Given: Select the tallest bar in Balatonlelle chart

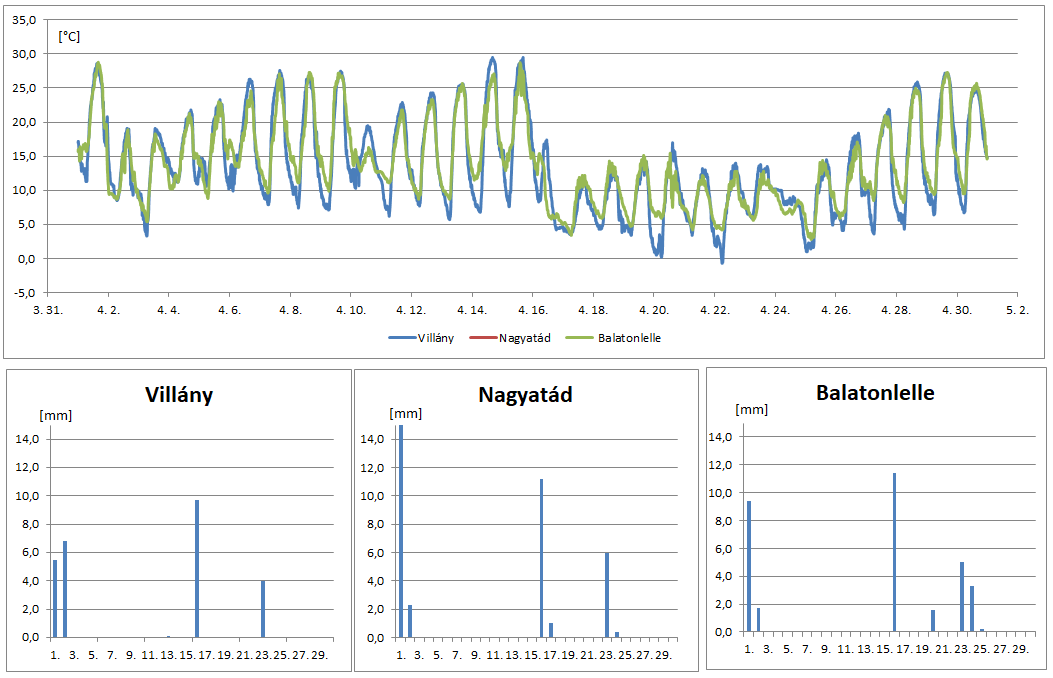Looking at the screenshot, I should (894, 552).
